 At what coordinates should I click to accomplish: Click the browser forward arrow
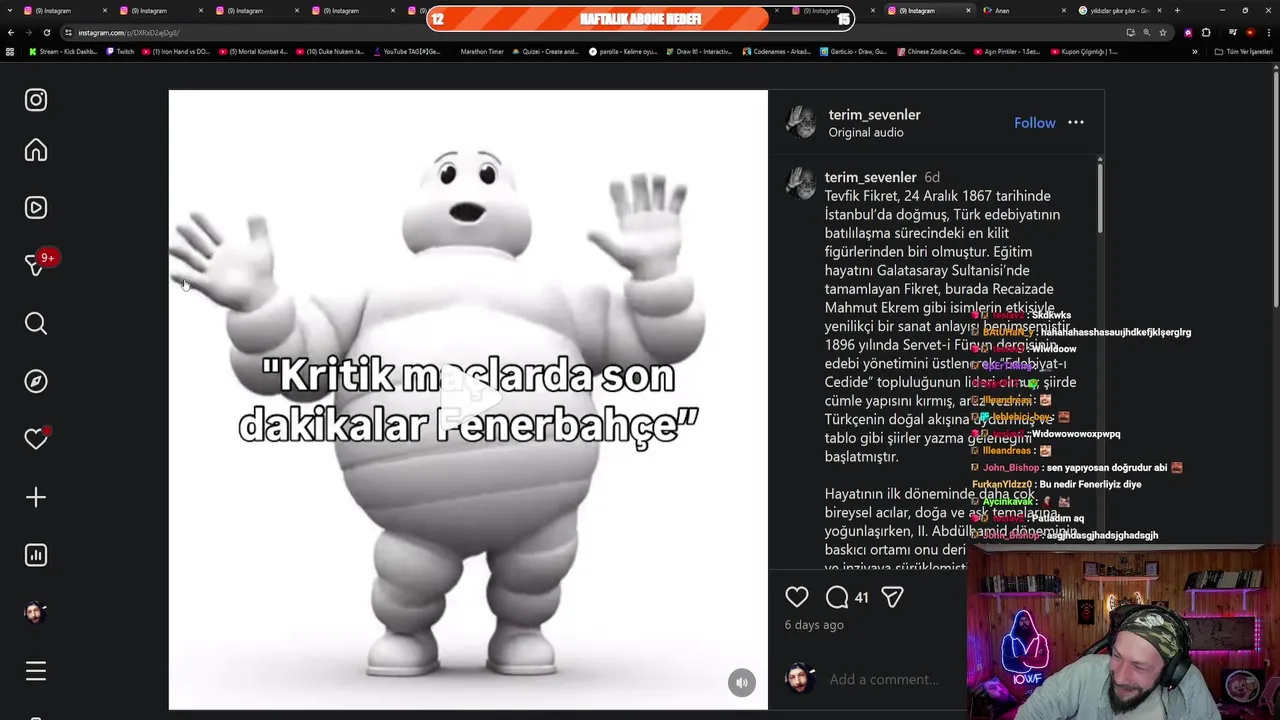(29, 33)
